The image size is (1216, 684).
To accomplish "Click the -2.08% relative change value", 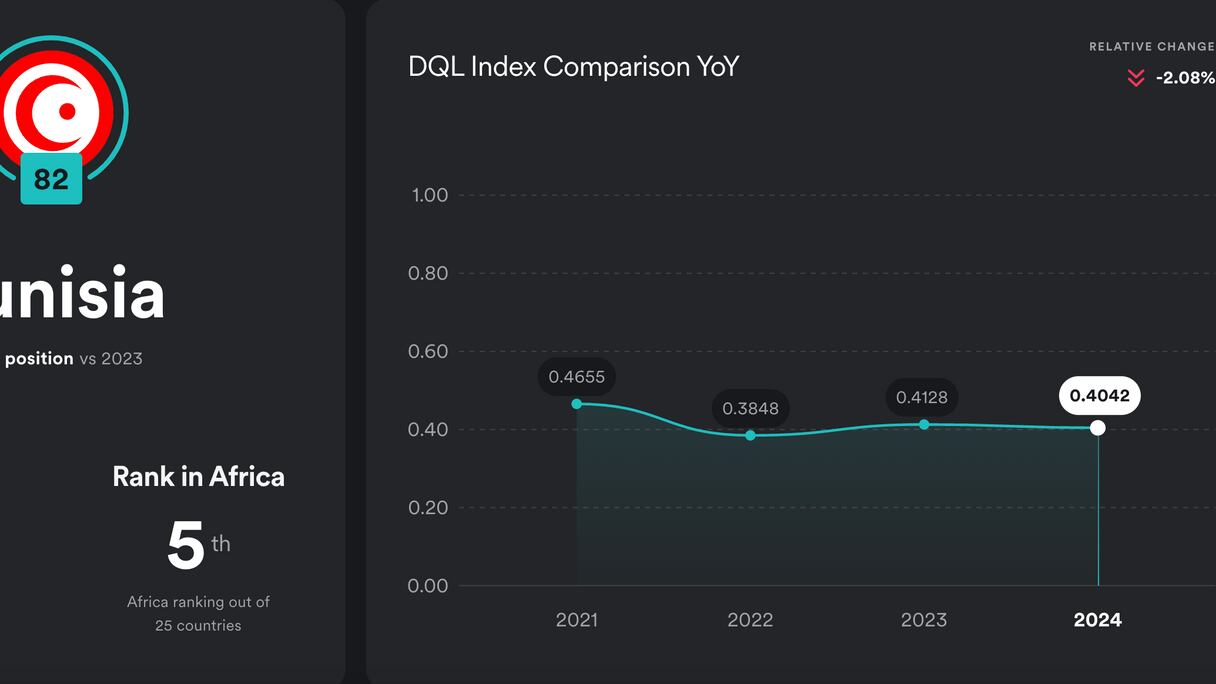I will [x=1185, y=78].
